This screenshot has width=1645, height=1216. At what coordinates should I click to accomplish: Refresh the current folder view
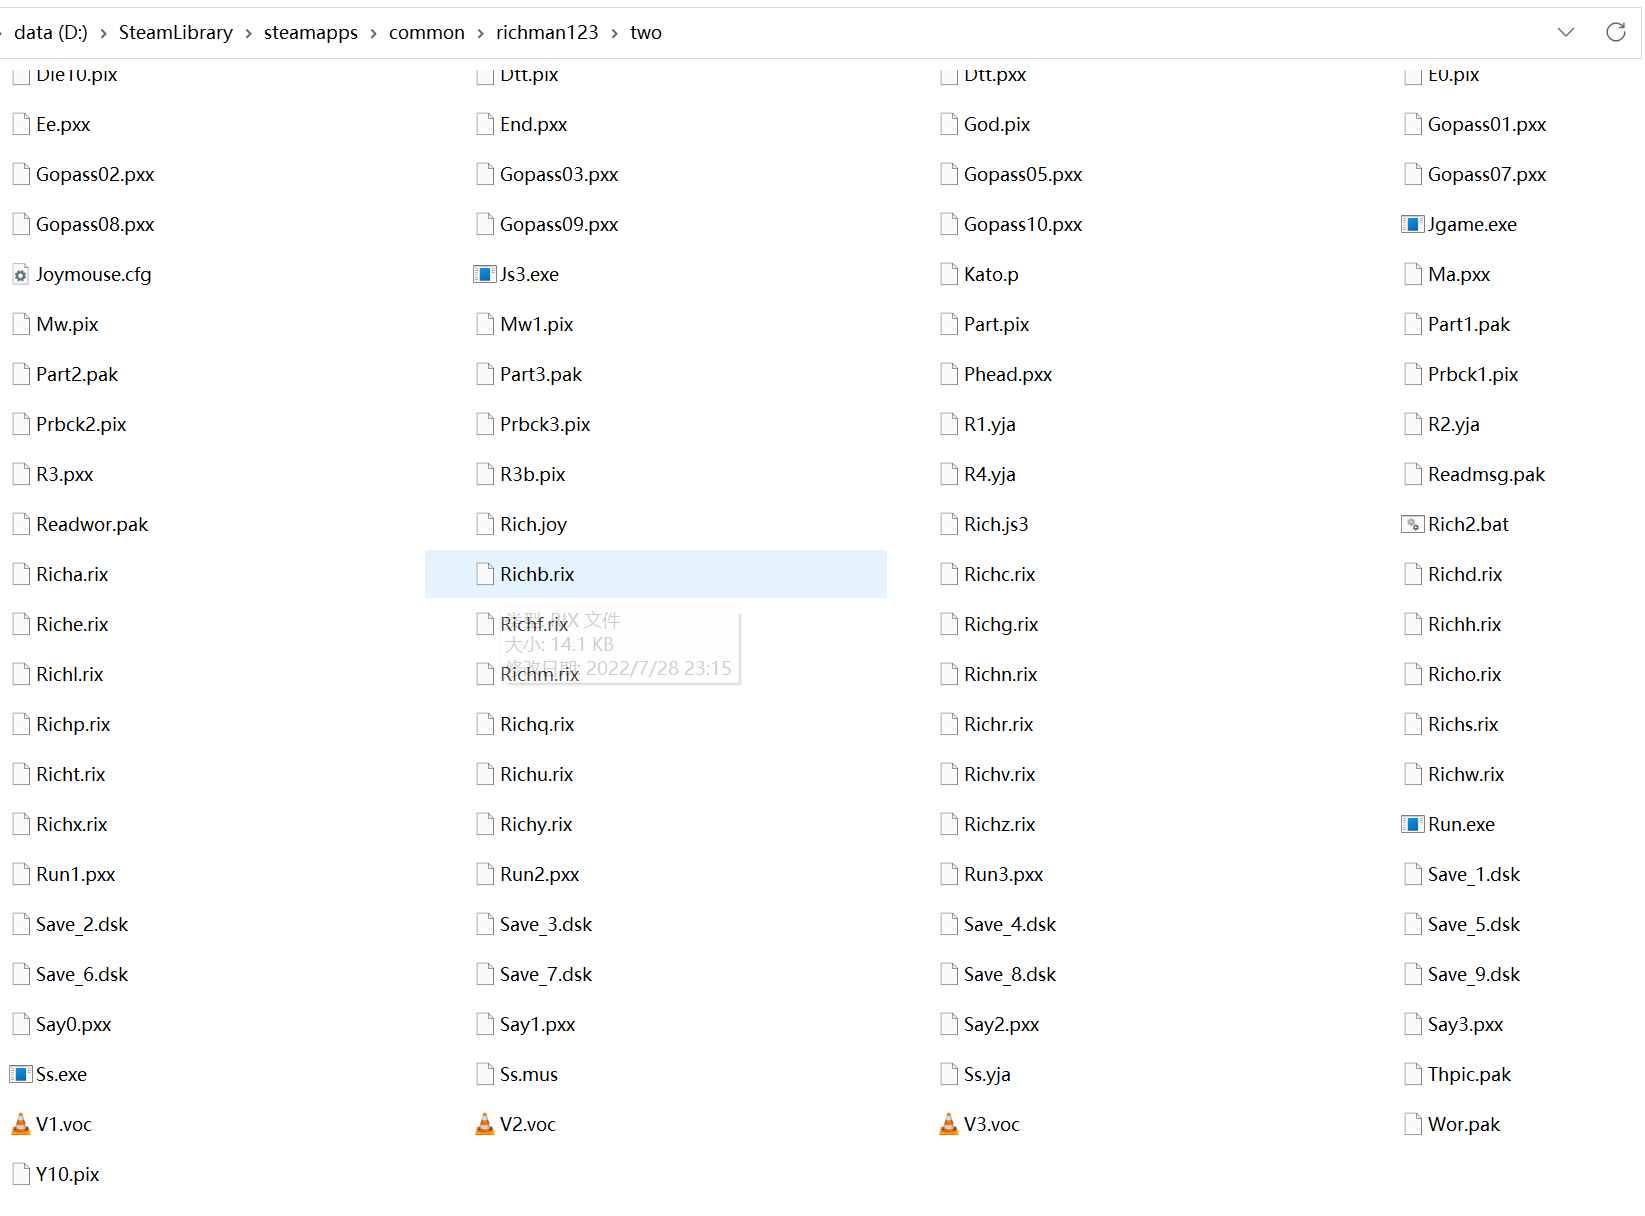1616,32
